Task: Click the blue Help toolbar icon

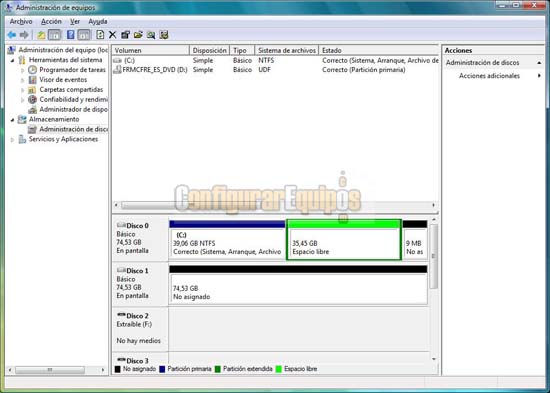Action: [x=71, y=35]
